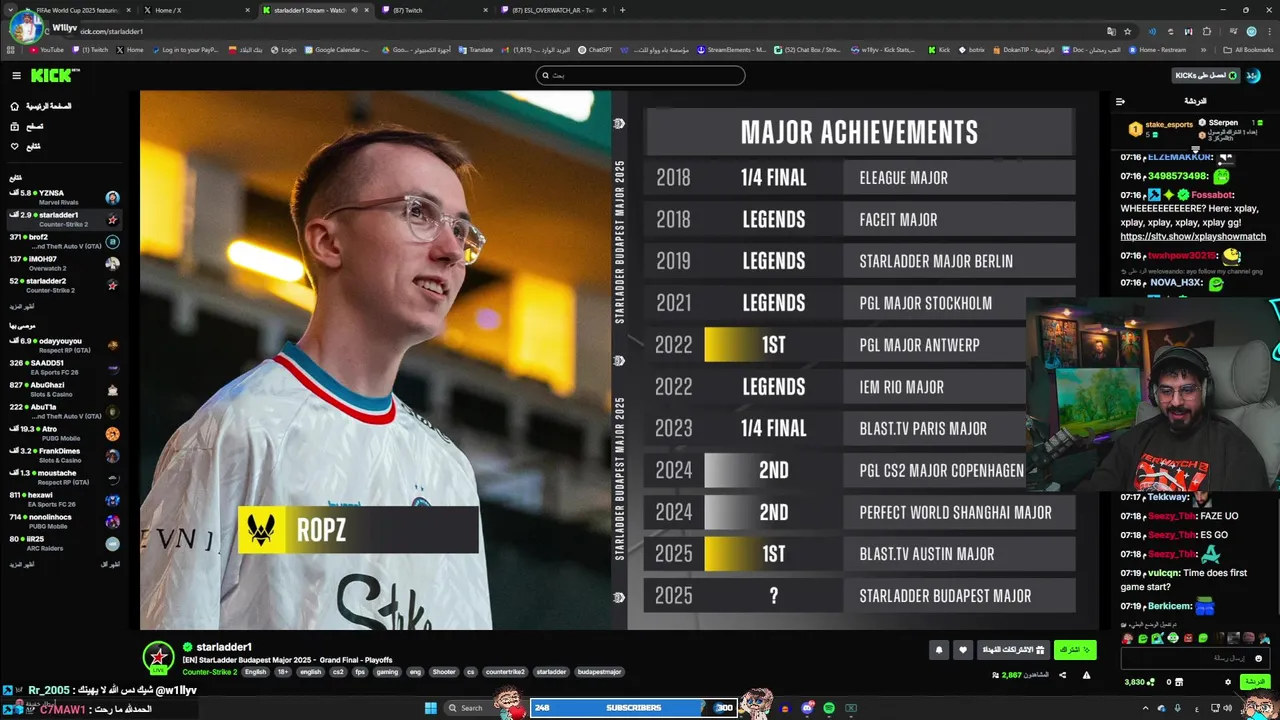Screen dimensions: 1280x720
Task: Open the emoji picker in chat
Action: coord(1259,658)
